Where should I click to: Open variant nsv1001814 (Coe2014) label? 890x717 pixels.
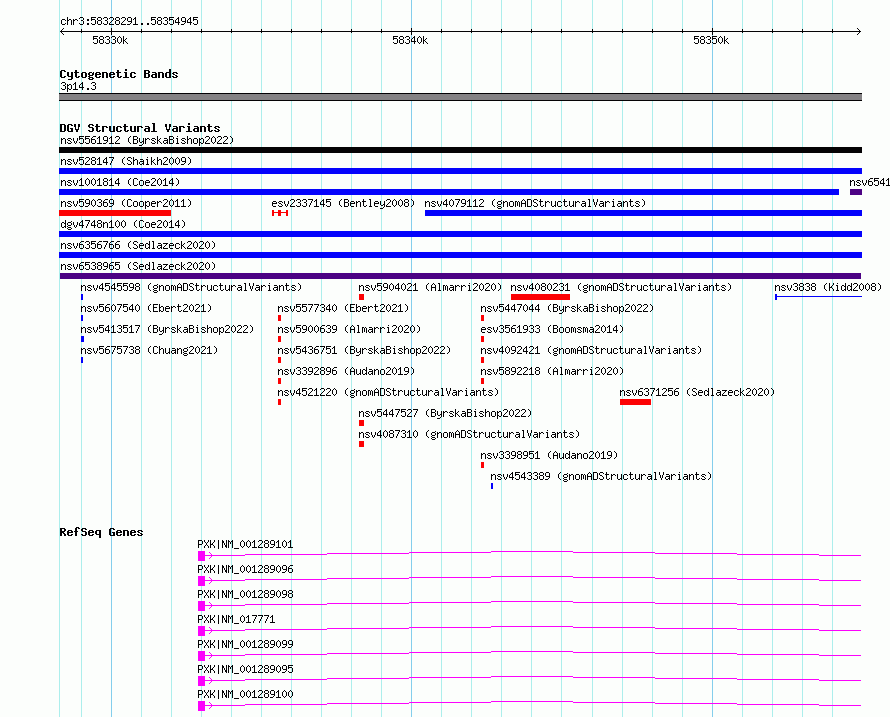pyautogui.click(x=120, y=182)
